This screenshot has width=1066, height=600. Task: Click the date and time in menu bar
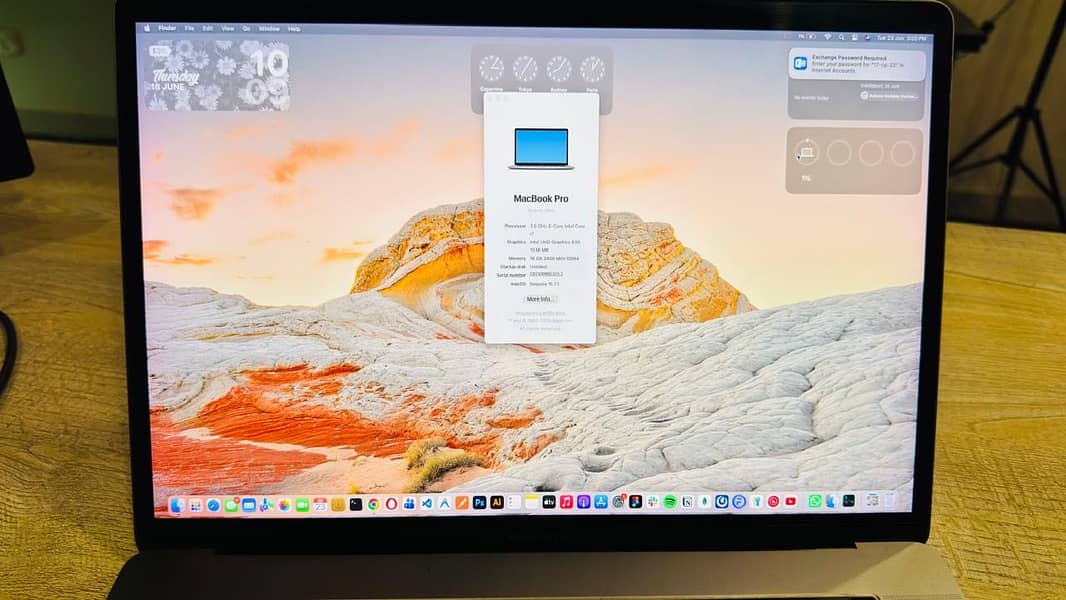tap(901, 38)
